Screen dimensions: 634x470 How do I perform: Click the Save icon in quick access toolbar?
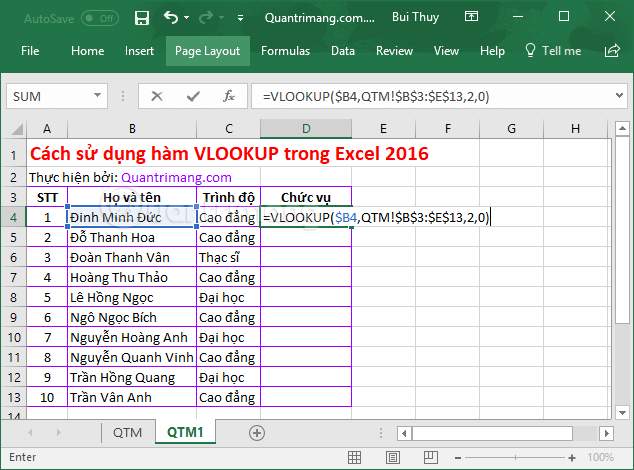(142, 18)
